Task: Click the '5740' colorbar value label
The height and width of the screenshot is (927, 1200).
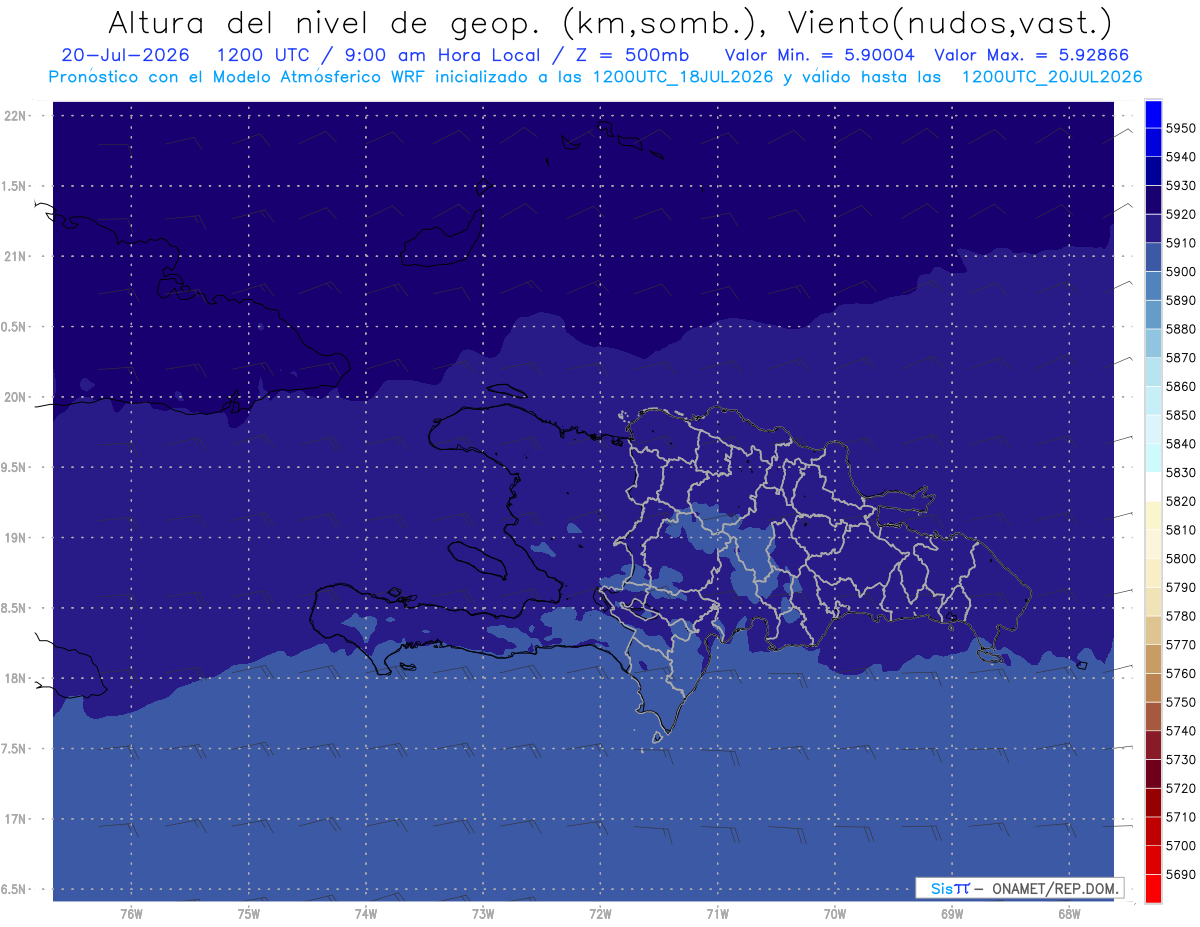Action: pos(1181,731)
